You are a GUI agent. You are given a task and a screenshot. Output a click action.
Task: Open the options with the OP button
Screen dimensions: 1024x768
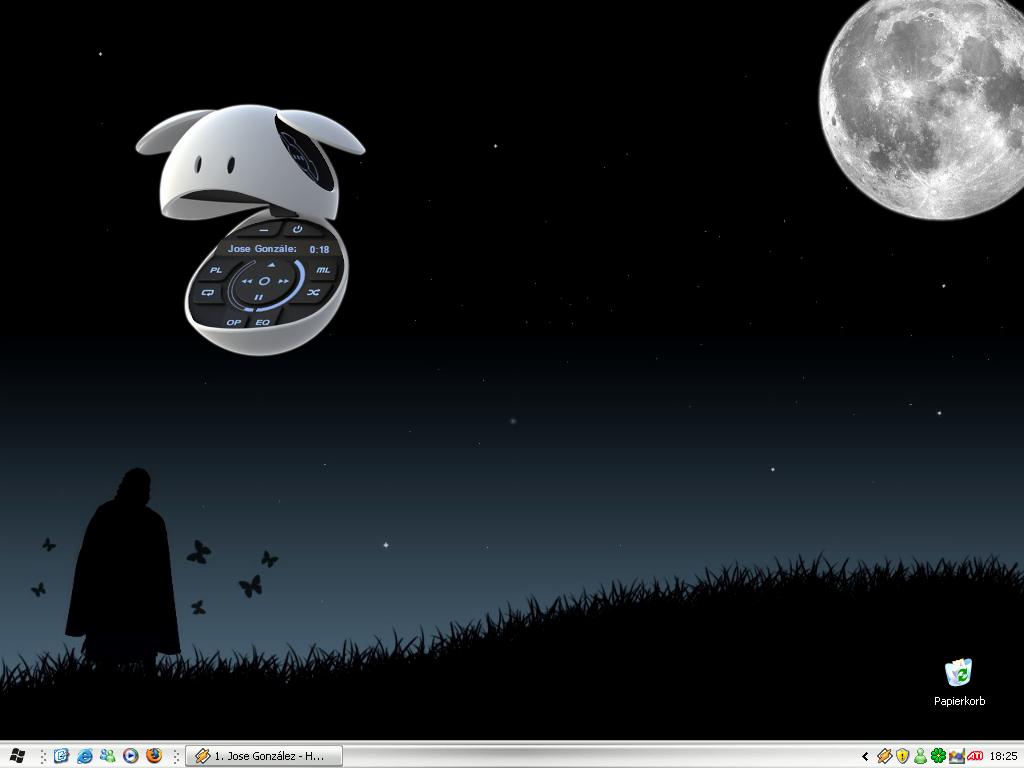pos(233,322)
